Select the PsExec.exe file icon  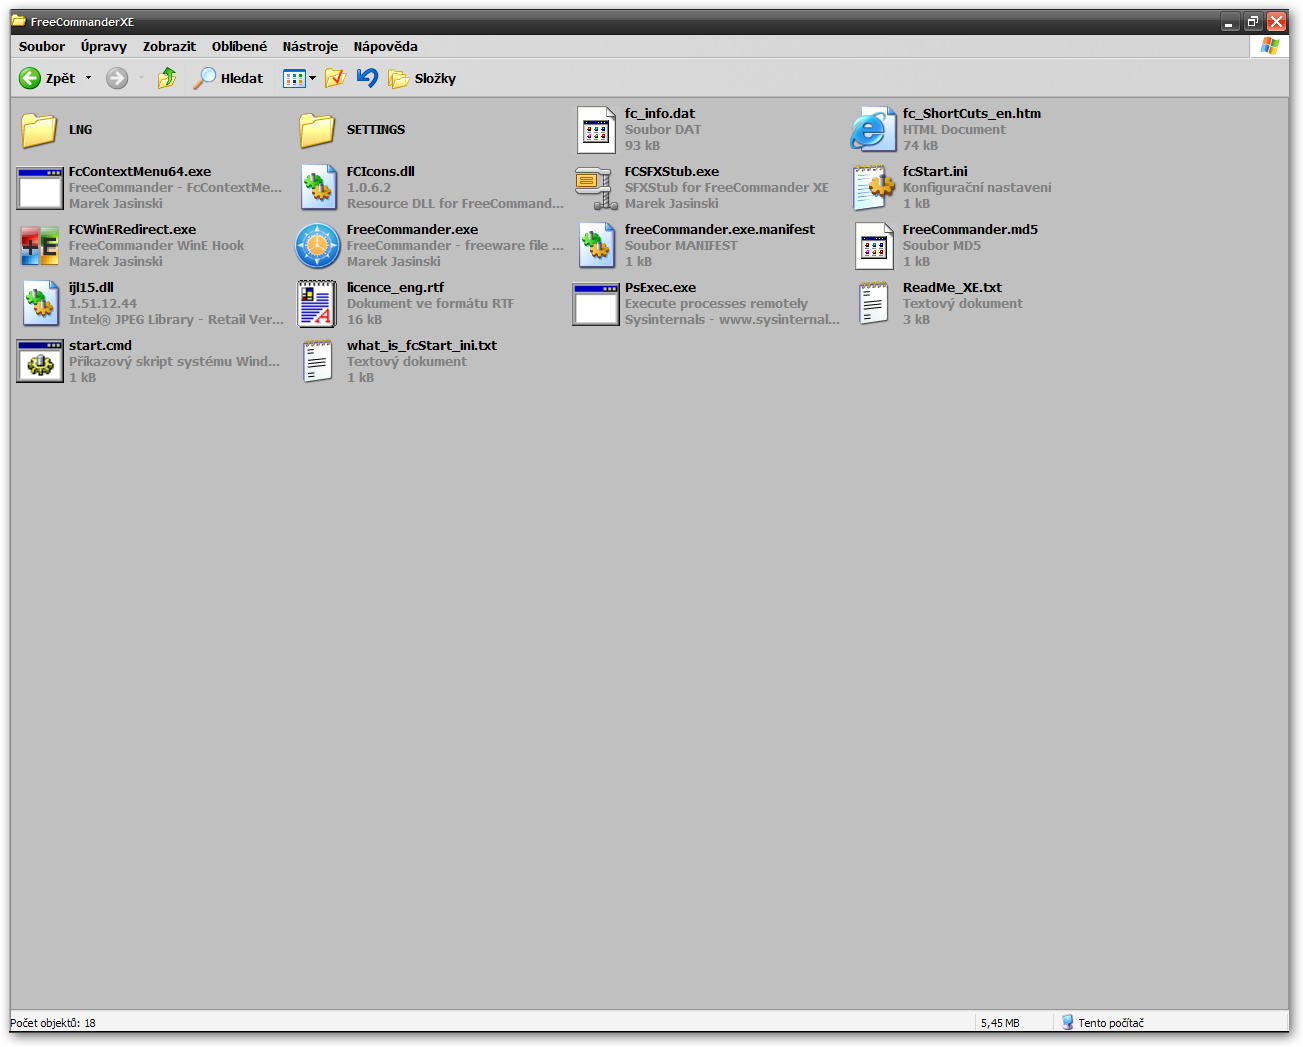coord(596,304)
